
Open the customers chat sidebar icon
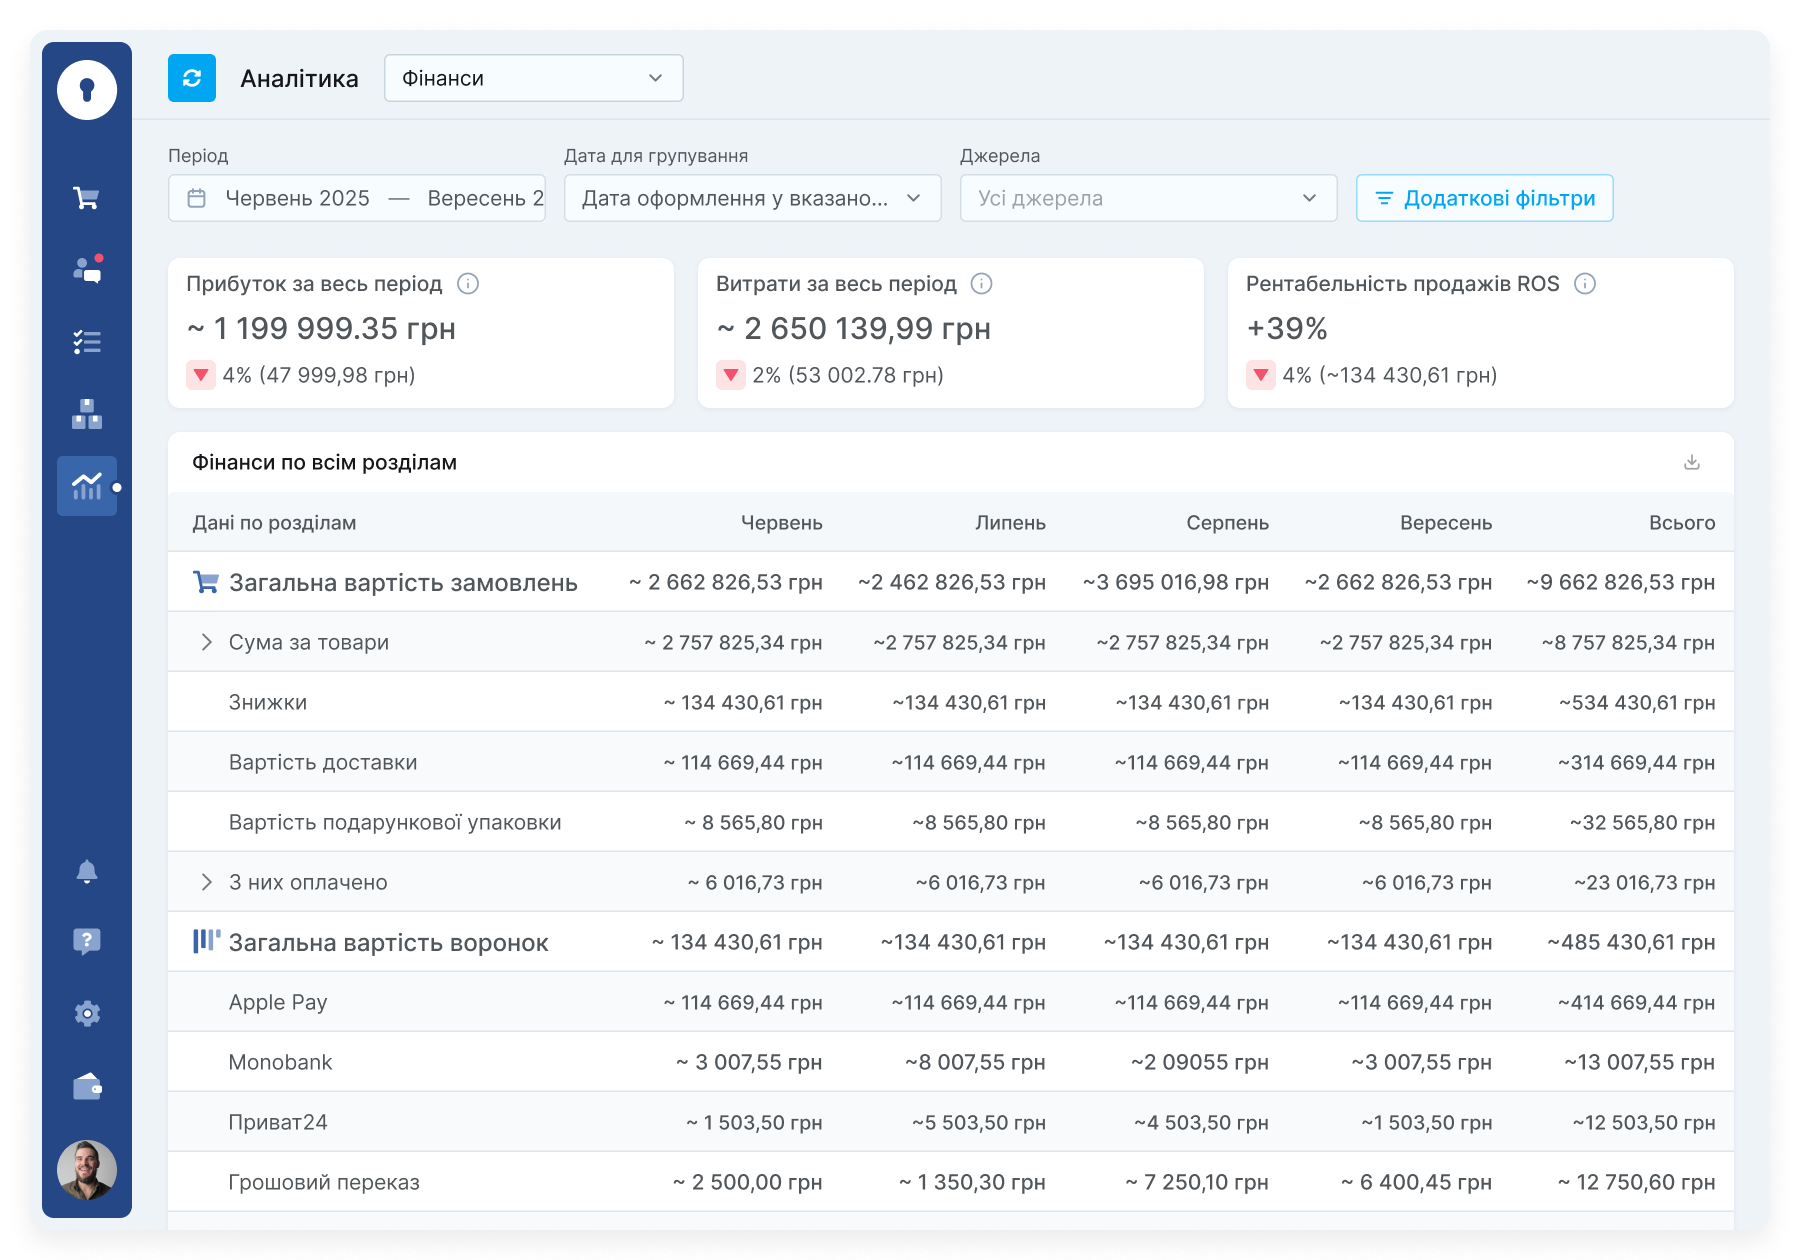87,270
